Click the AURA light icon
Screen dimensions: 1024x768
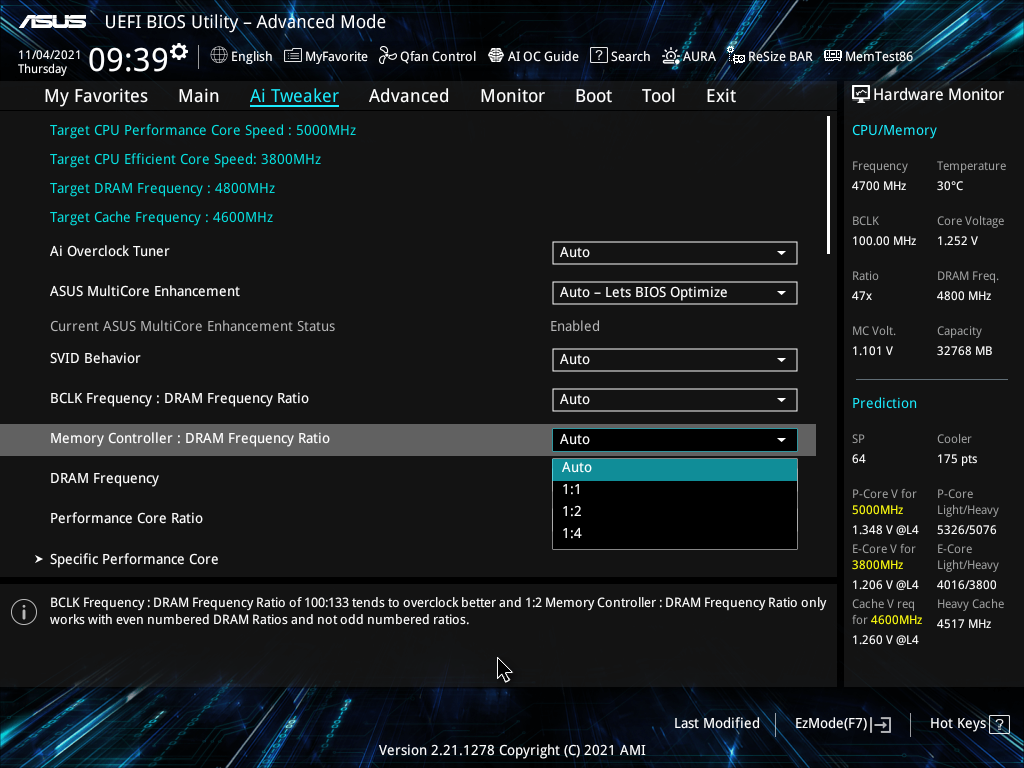point(671,56)
